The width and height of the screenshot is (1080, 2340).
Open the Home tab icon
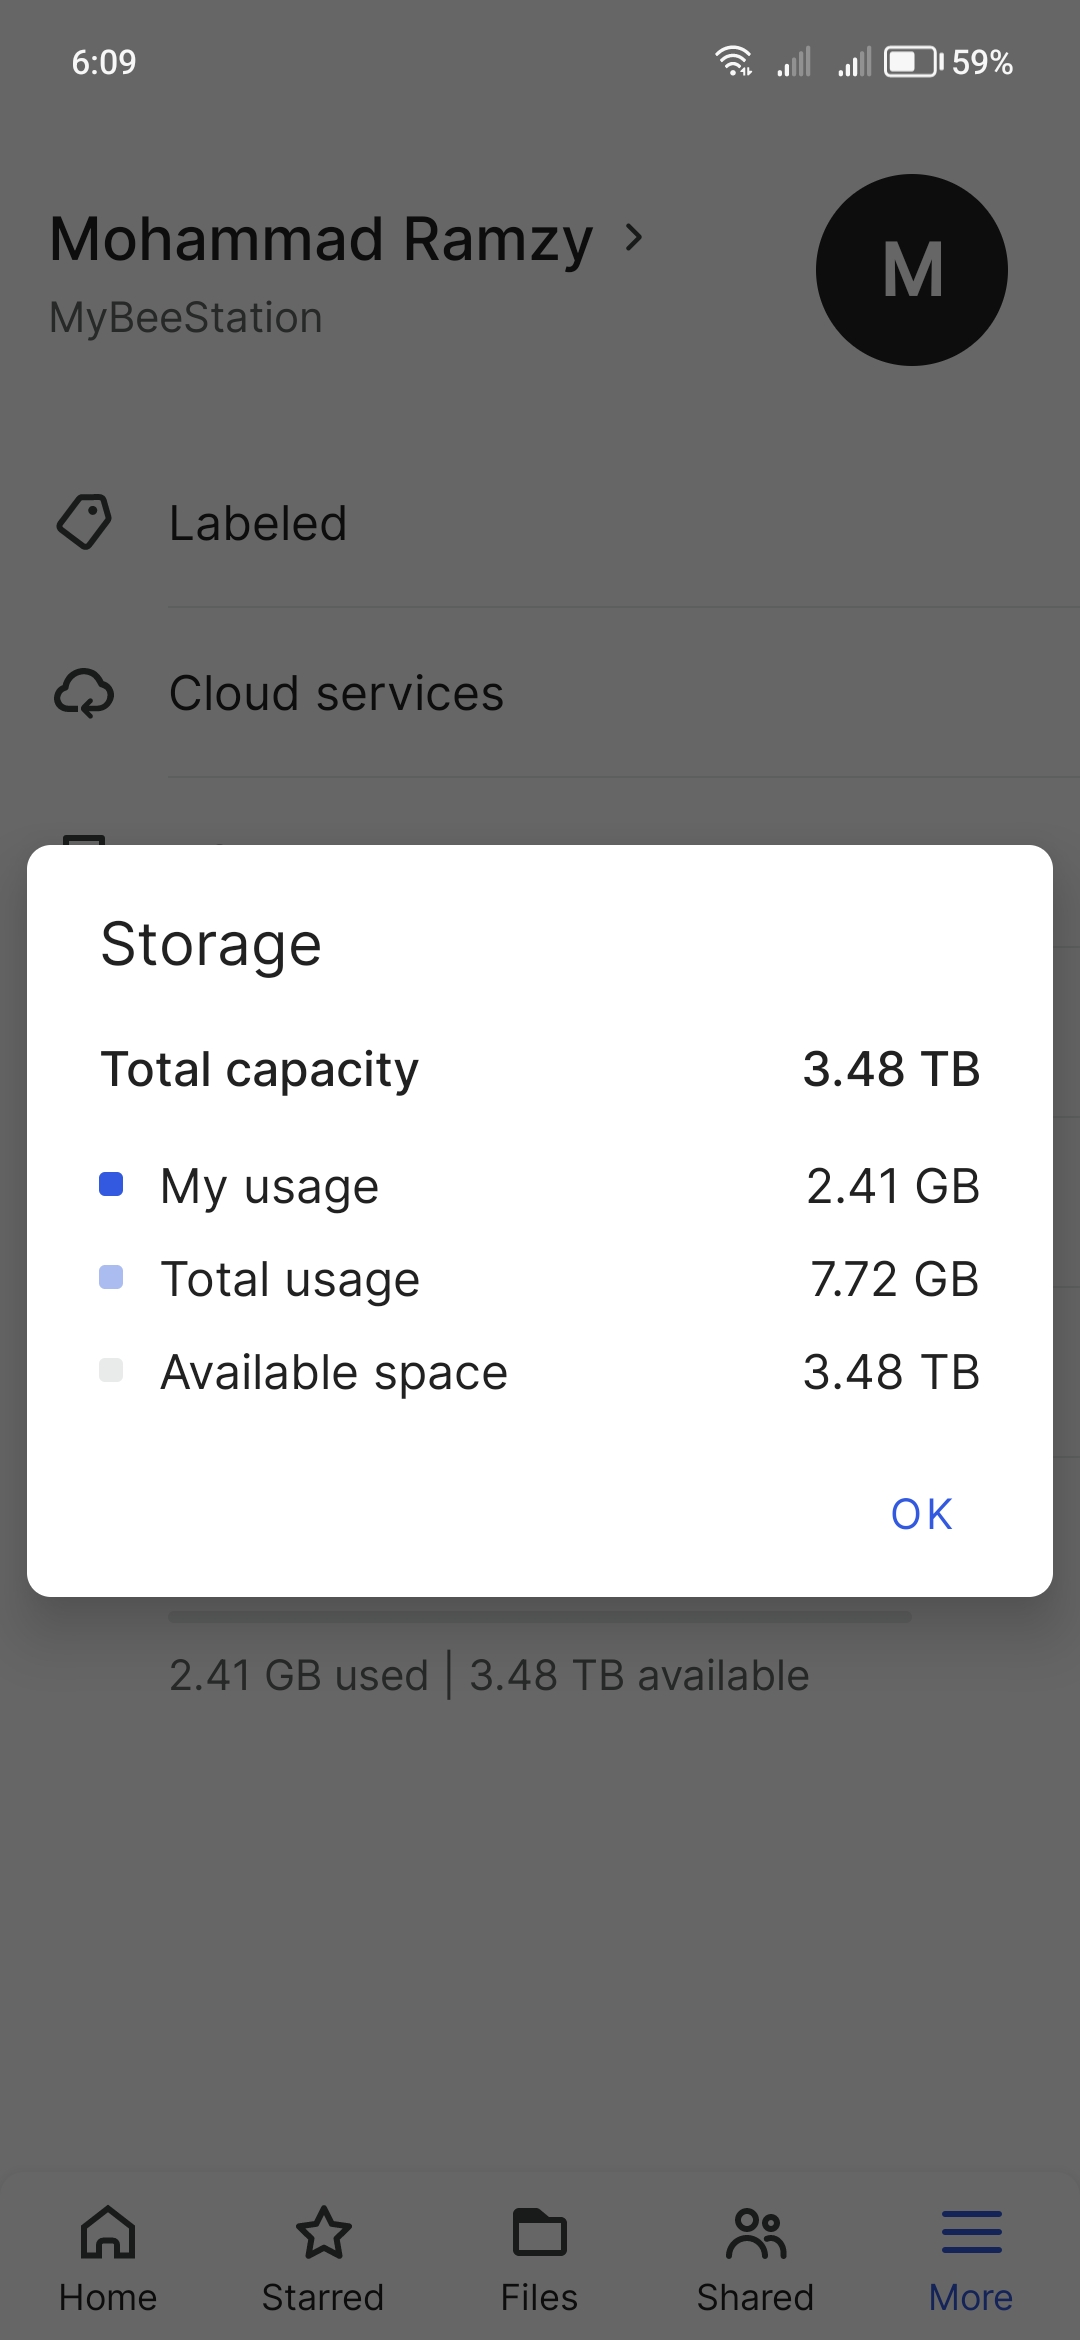pos(108,2232)
